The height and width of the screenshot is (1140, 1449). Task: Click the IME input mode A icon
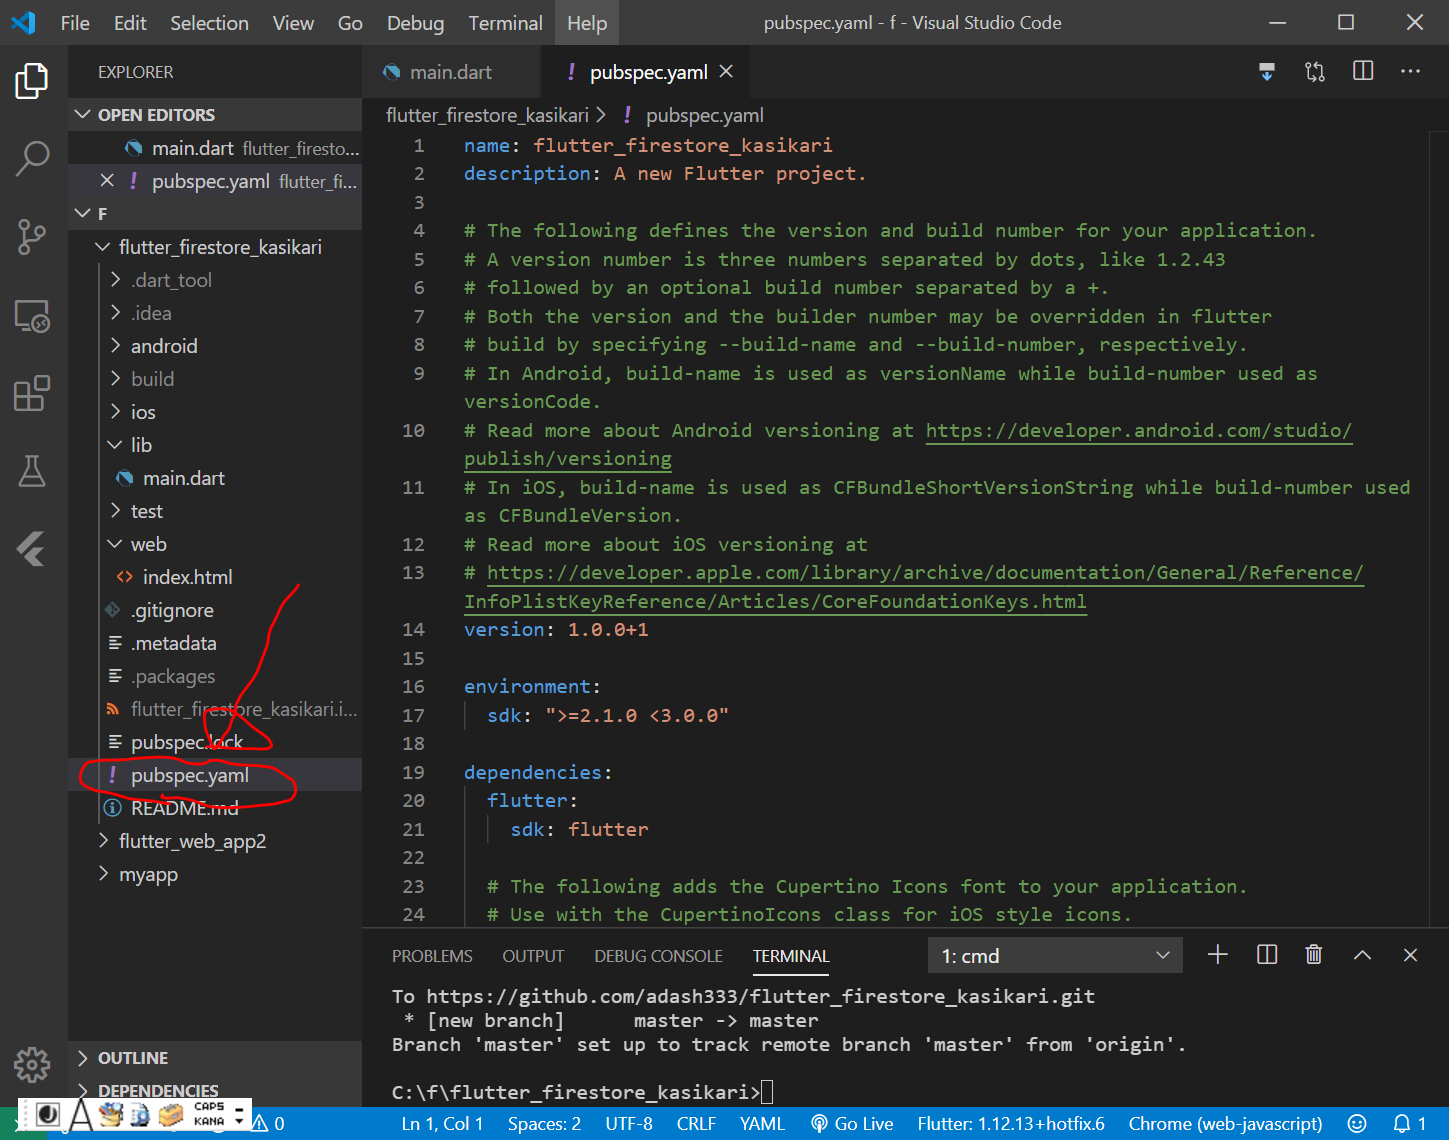tap(81, 1115)
